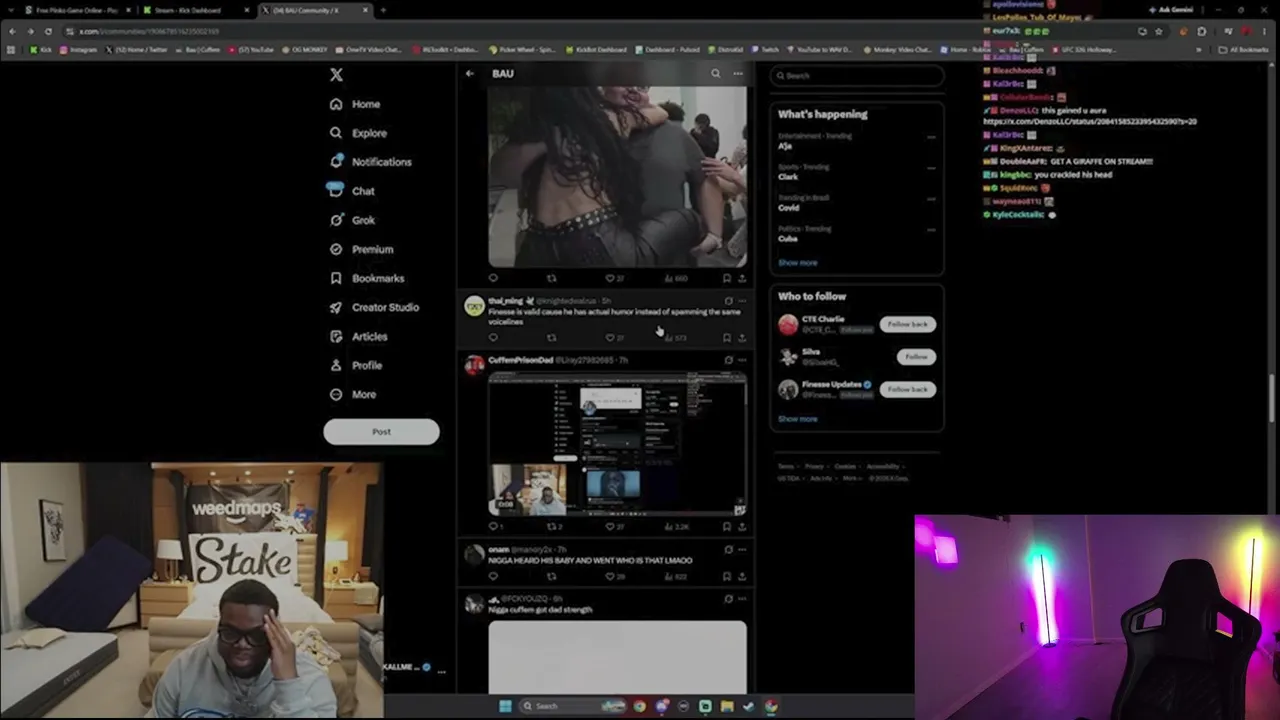1280x720 pixels.
Task: Expand the More menu in sidebar
Action: coord(352,394)
